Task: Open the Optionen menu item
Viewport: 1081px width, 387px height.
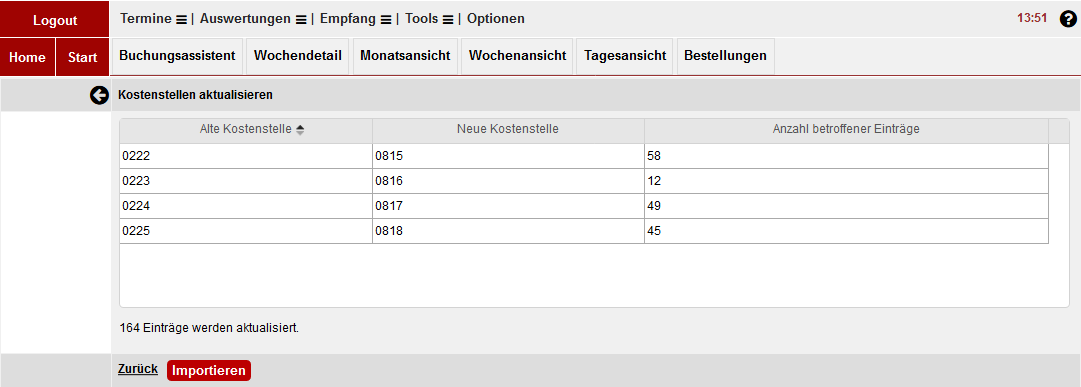Action: (496, 19)
